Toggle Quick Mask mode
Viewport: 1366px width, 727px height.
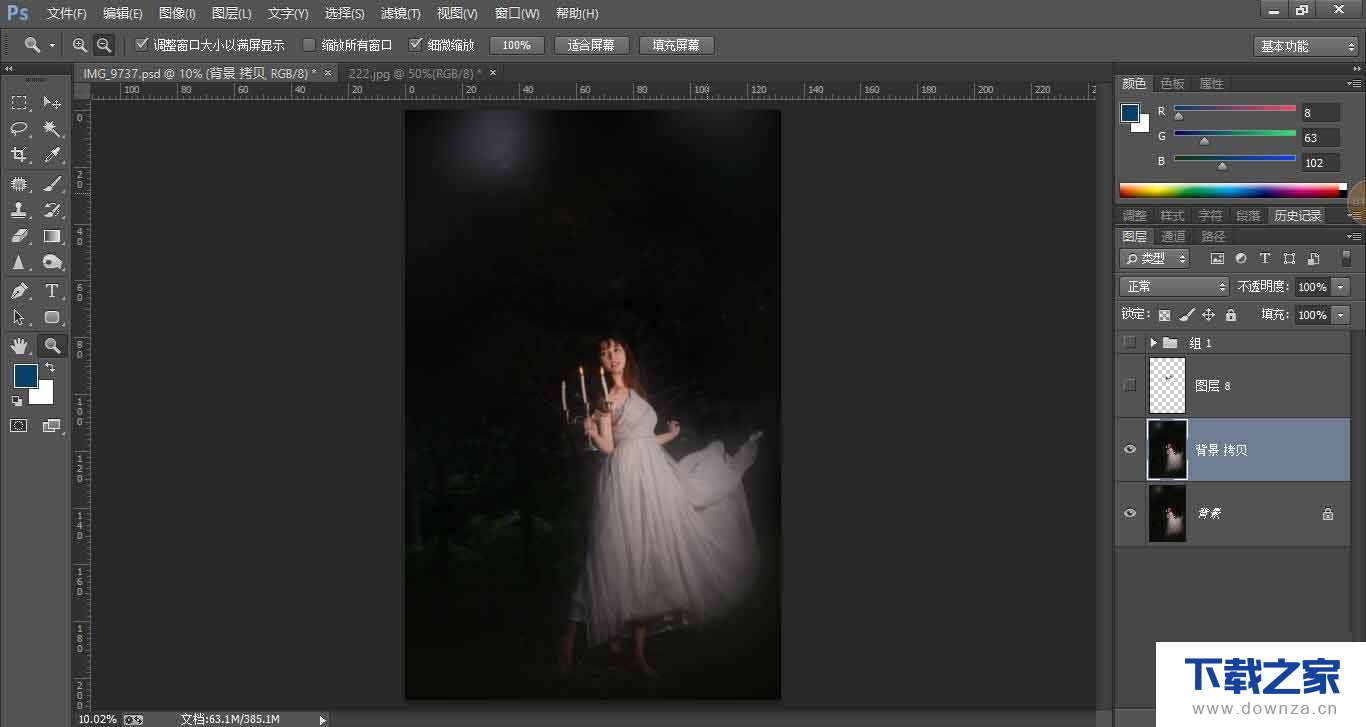point(19,425)
